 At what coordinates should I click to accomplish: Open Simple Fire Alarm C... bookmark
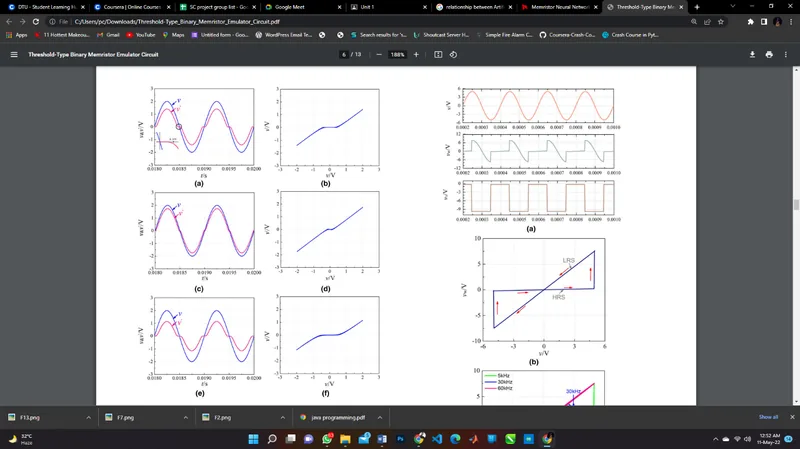[504, 35]
